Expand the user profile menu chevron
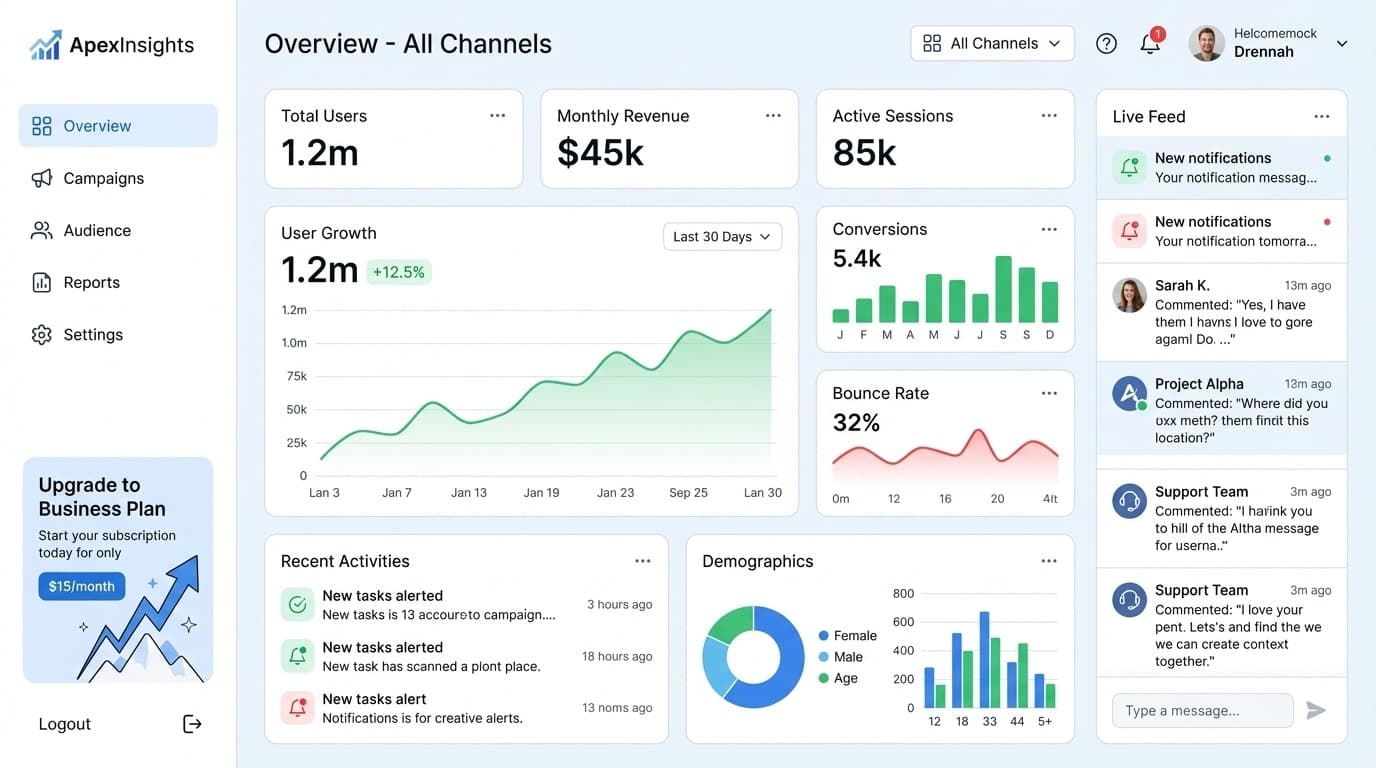The height and width of the screenshot is (768, 1376). [1342, 43]
